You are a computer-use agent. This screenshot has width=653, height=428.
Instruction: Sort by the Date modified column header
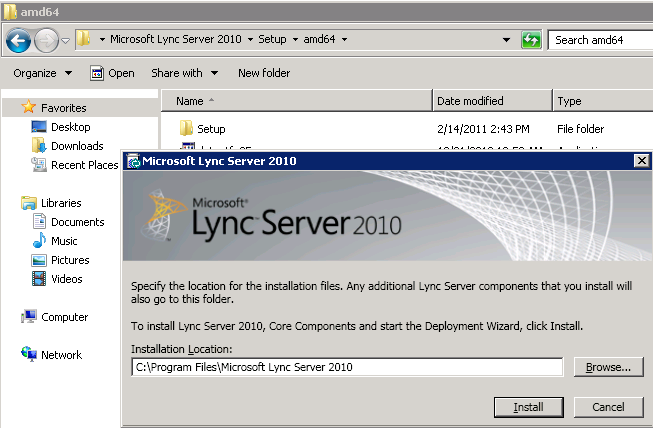tap(492, 101)
